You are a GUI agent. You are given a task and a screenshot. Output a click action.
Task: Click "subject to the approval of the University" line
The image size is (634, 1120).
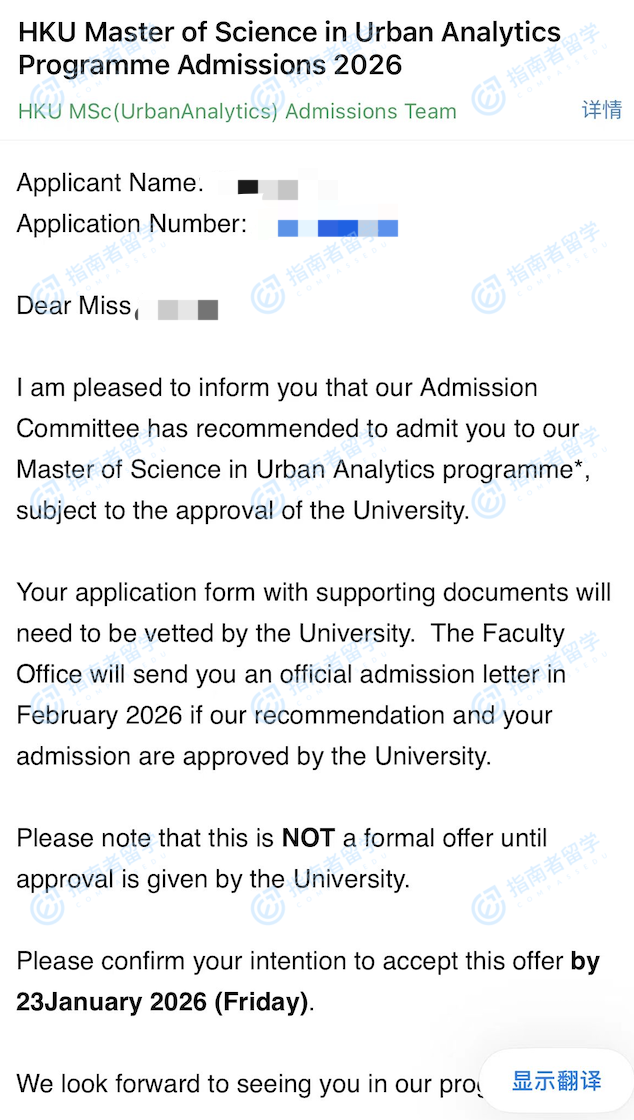click(x=242, y=511)
